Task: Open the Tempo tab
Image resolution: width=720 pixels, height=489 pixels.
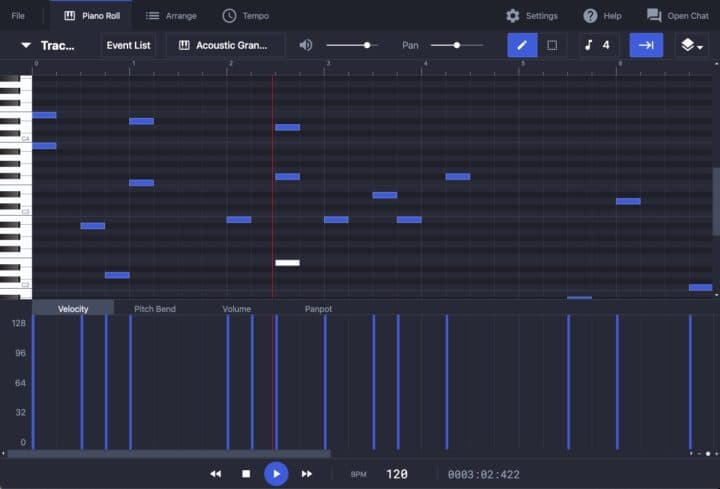Action: tap(246, 16)
